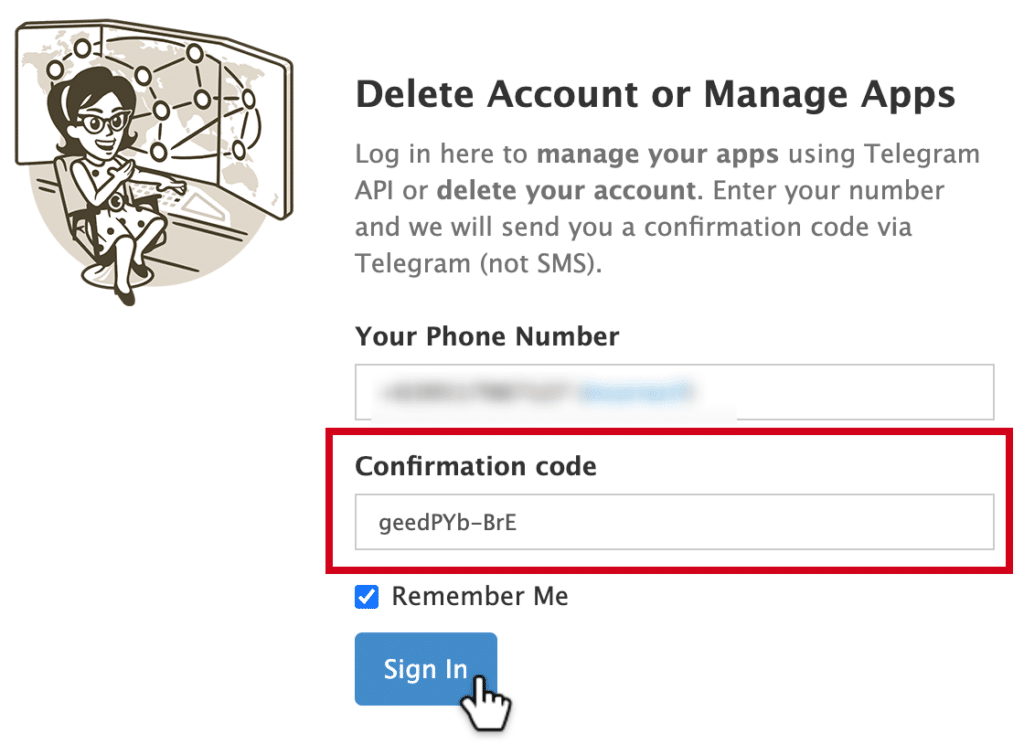Click the Your Phone Number input field
This screenshot has height=744, width=1024.
[674, 392]
